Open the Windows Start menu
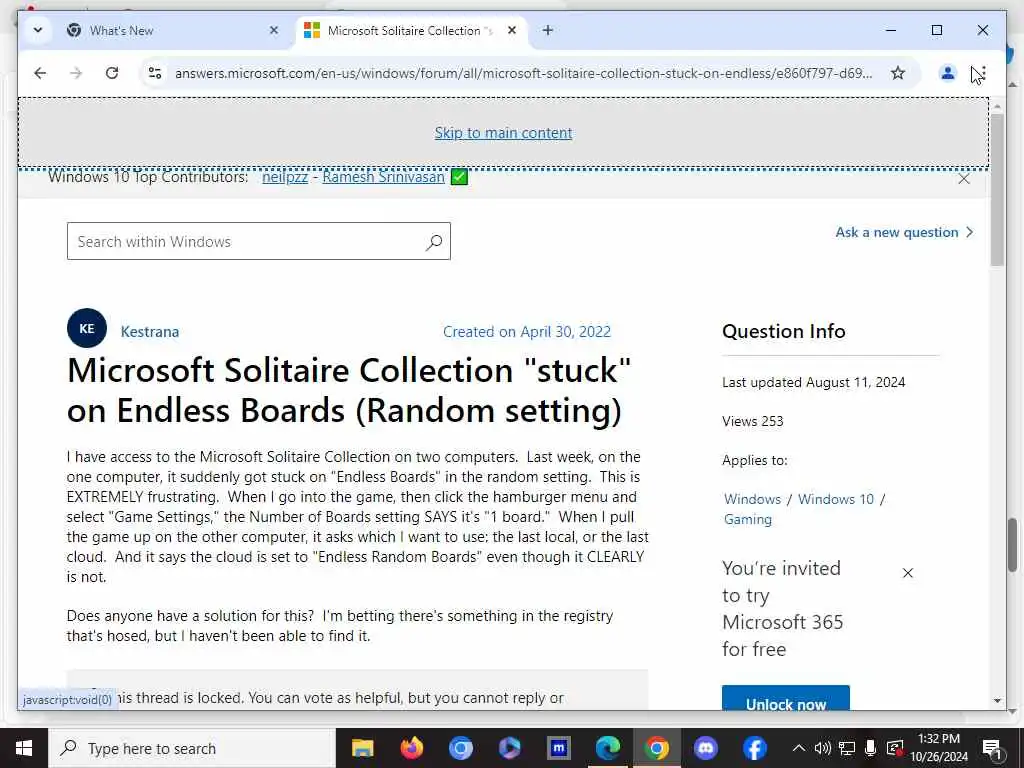Image resolution: width=1024 pixels, height=768 pixels. click(24, 748)
